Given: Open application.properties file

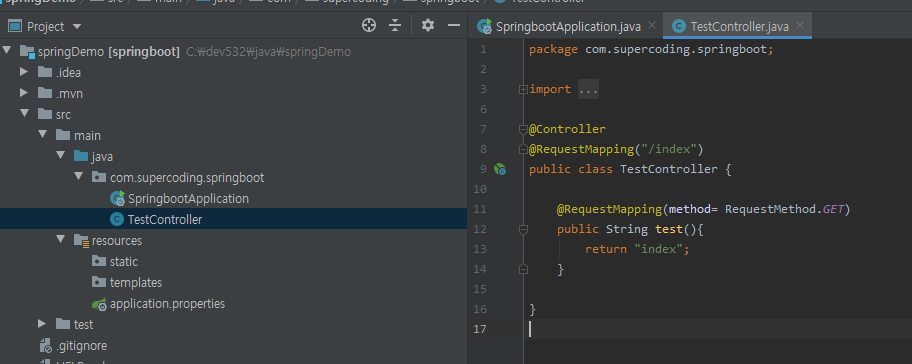Looking at the screenshot, I should point(167,304).
